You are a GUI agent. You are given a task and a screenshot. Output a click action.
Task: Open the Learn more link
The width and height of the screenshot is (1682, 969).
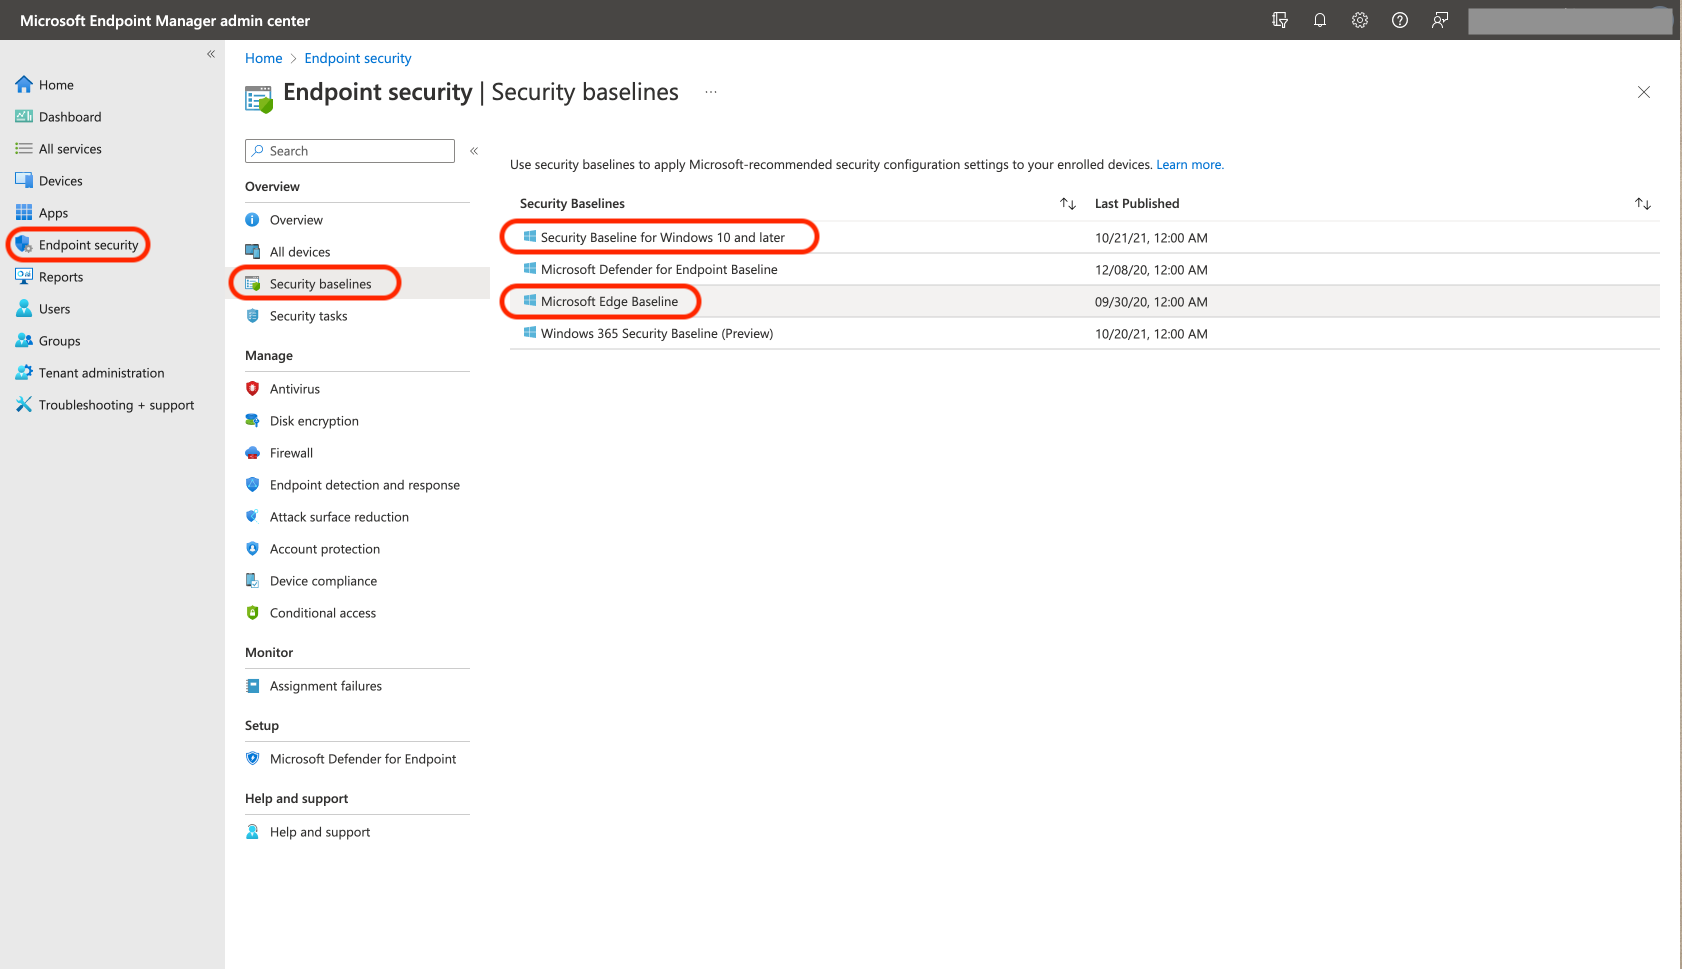(1189, 165)
